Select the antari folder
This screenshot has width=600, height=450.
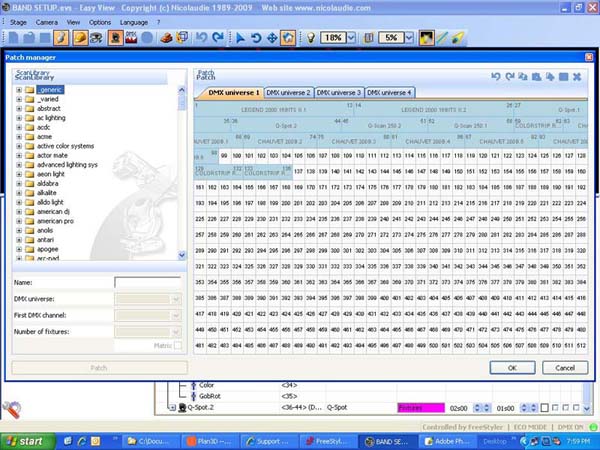tap(45, 240)
